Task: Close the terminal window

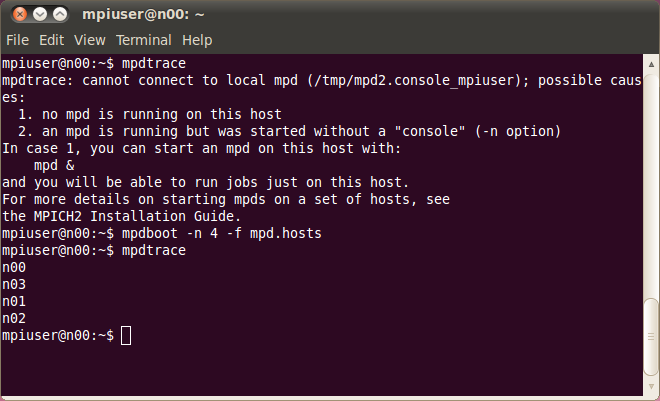Action: click(x=20, y=15)
